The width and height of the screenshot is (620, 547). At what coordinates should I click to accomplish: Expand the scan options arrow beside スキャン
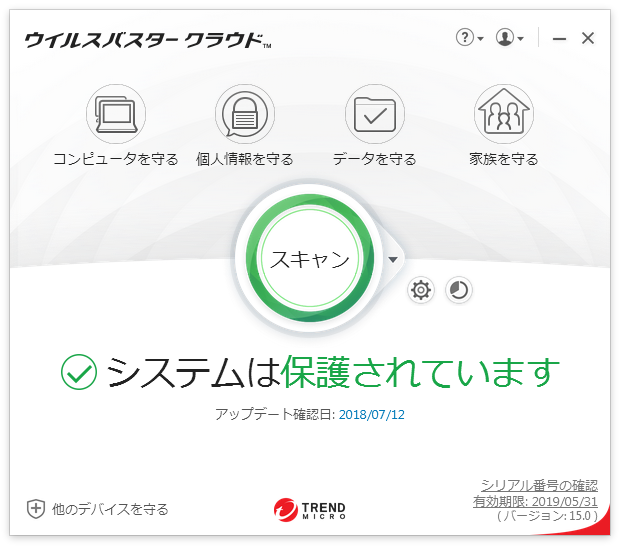click(393, 259)
